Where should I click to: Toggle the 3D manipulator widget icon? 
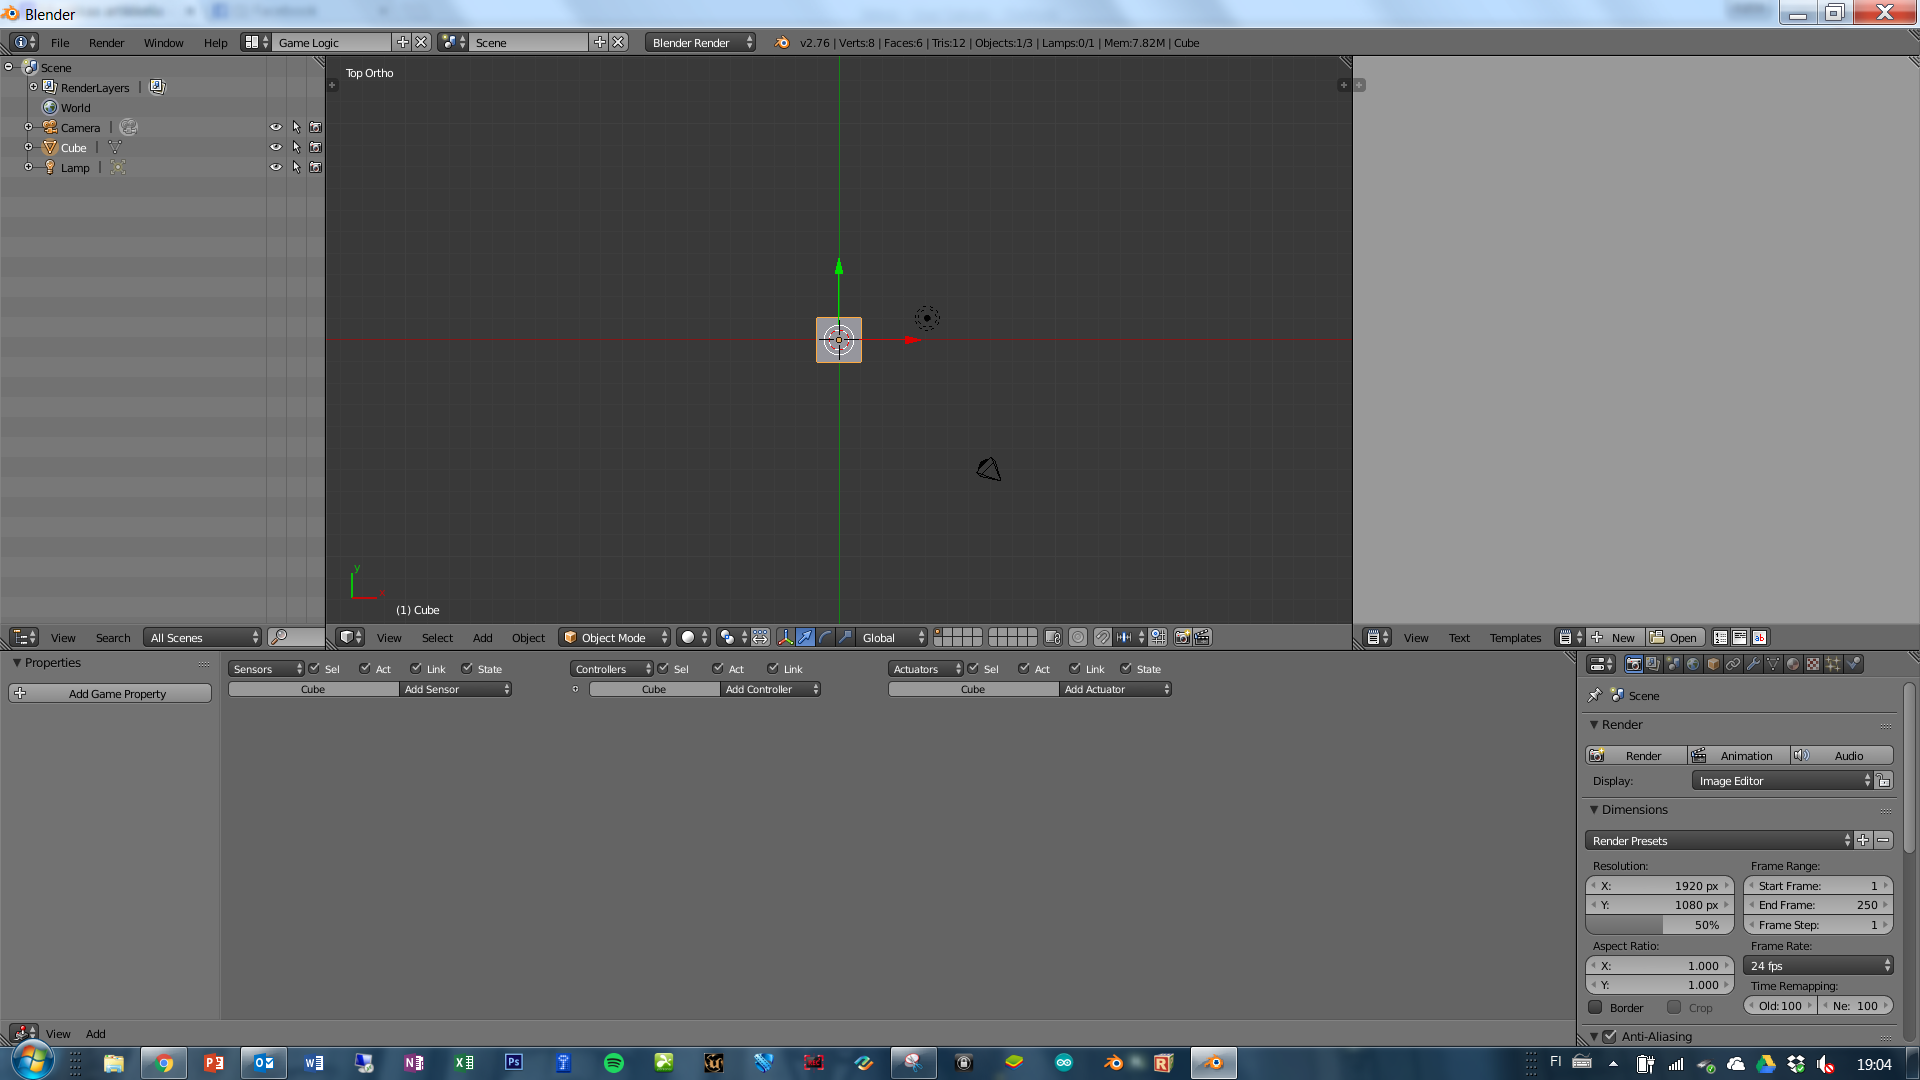pyautogui.click(x=785, y=637)
